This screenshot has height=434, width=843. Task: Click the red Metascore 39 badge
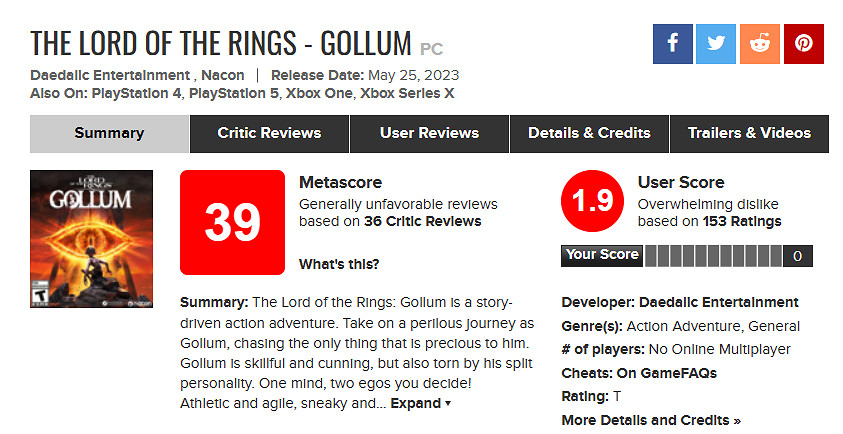(x=231, y=222)
